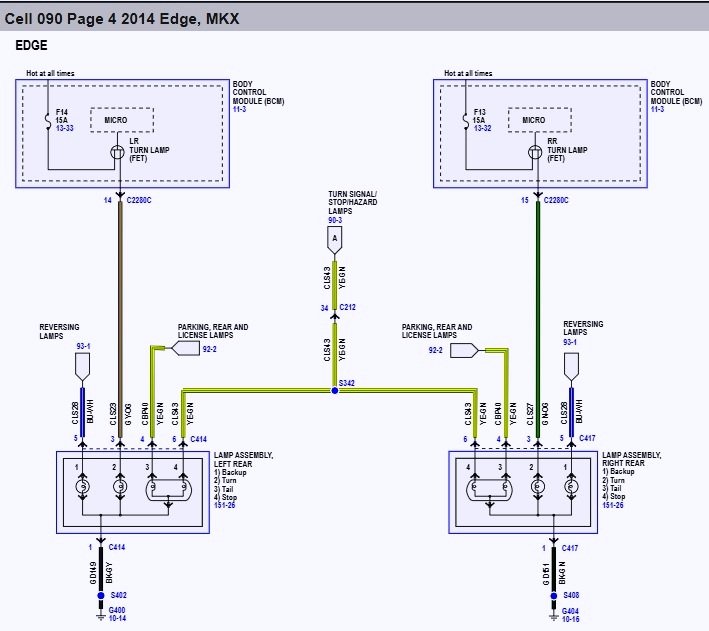Image resolution: width=709 pixels, height=631 pixels.
Task: Click the C414 label next to pin 6
Action: [x=199, y=439]
